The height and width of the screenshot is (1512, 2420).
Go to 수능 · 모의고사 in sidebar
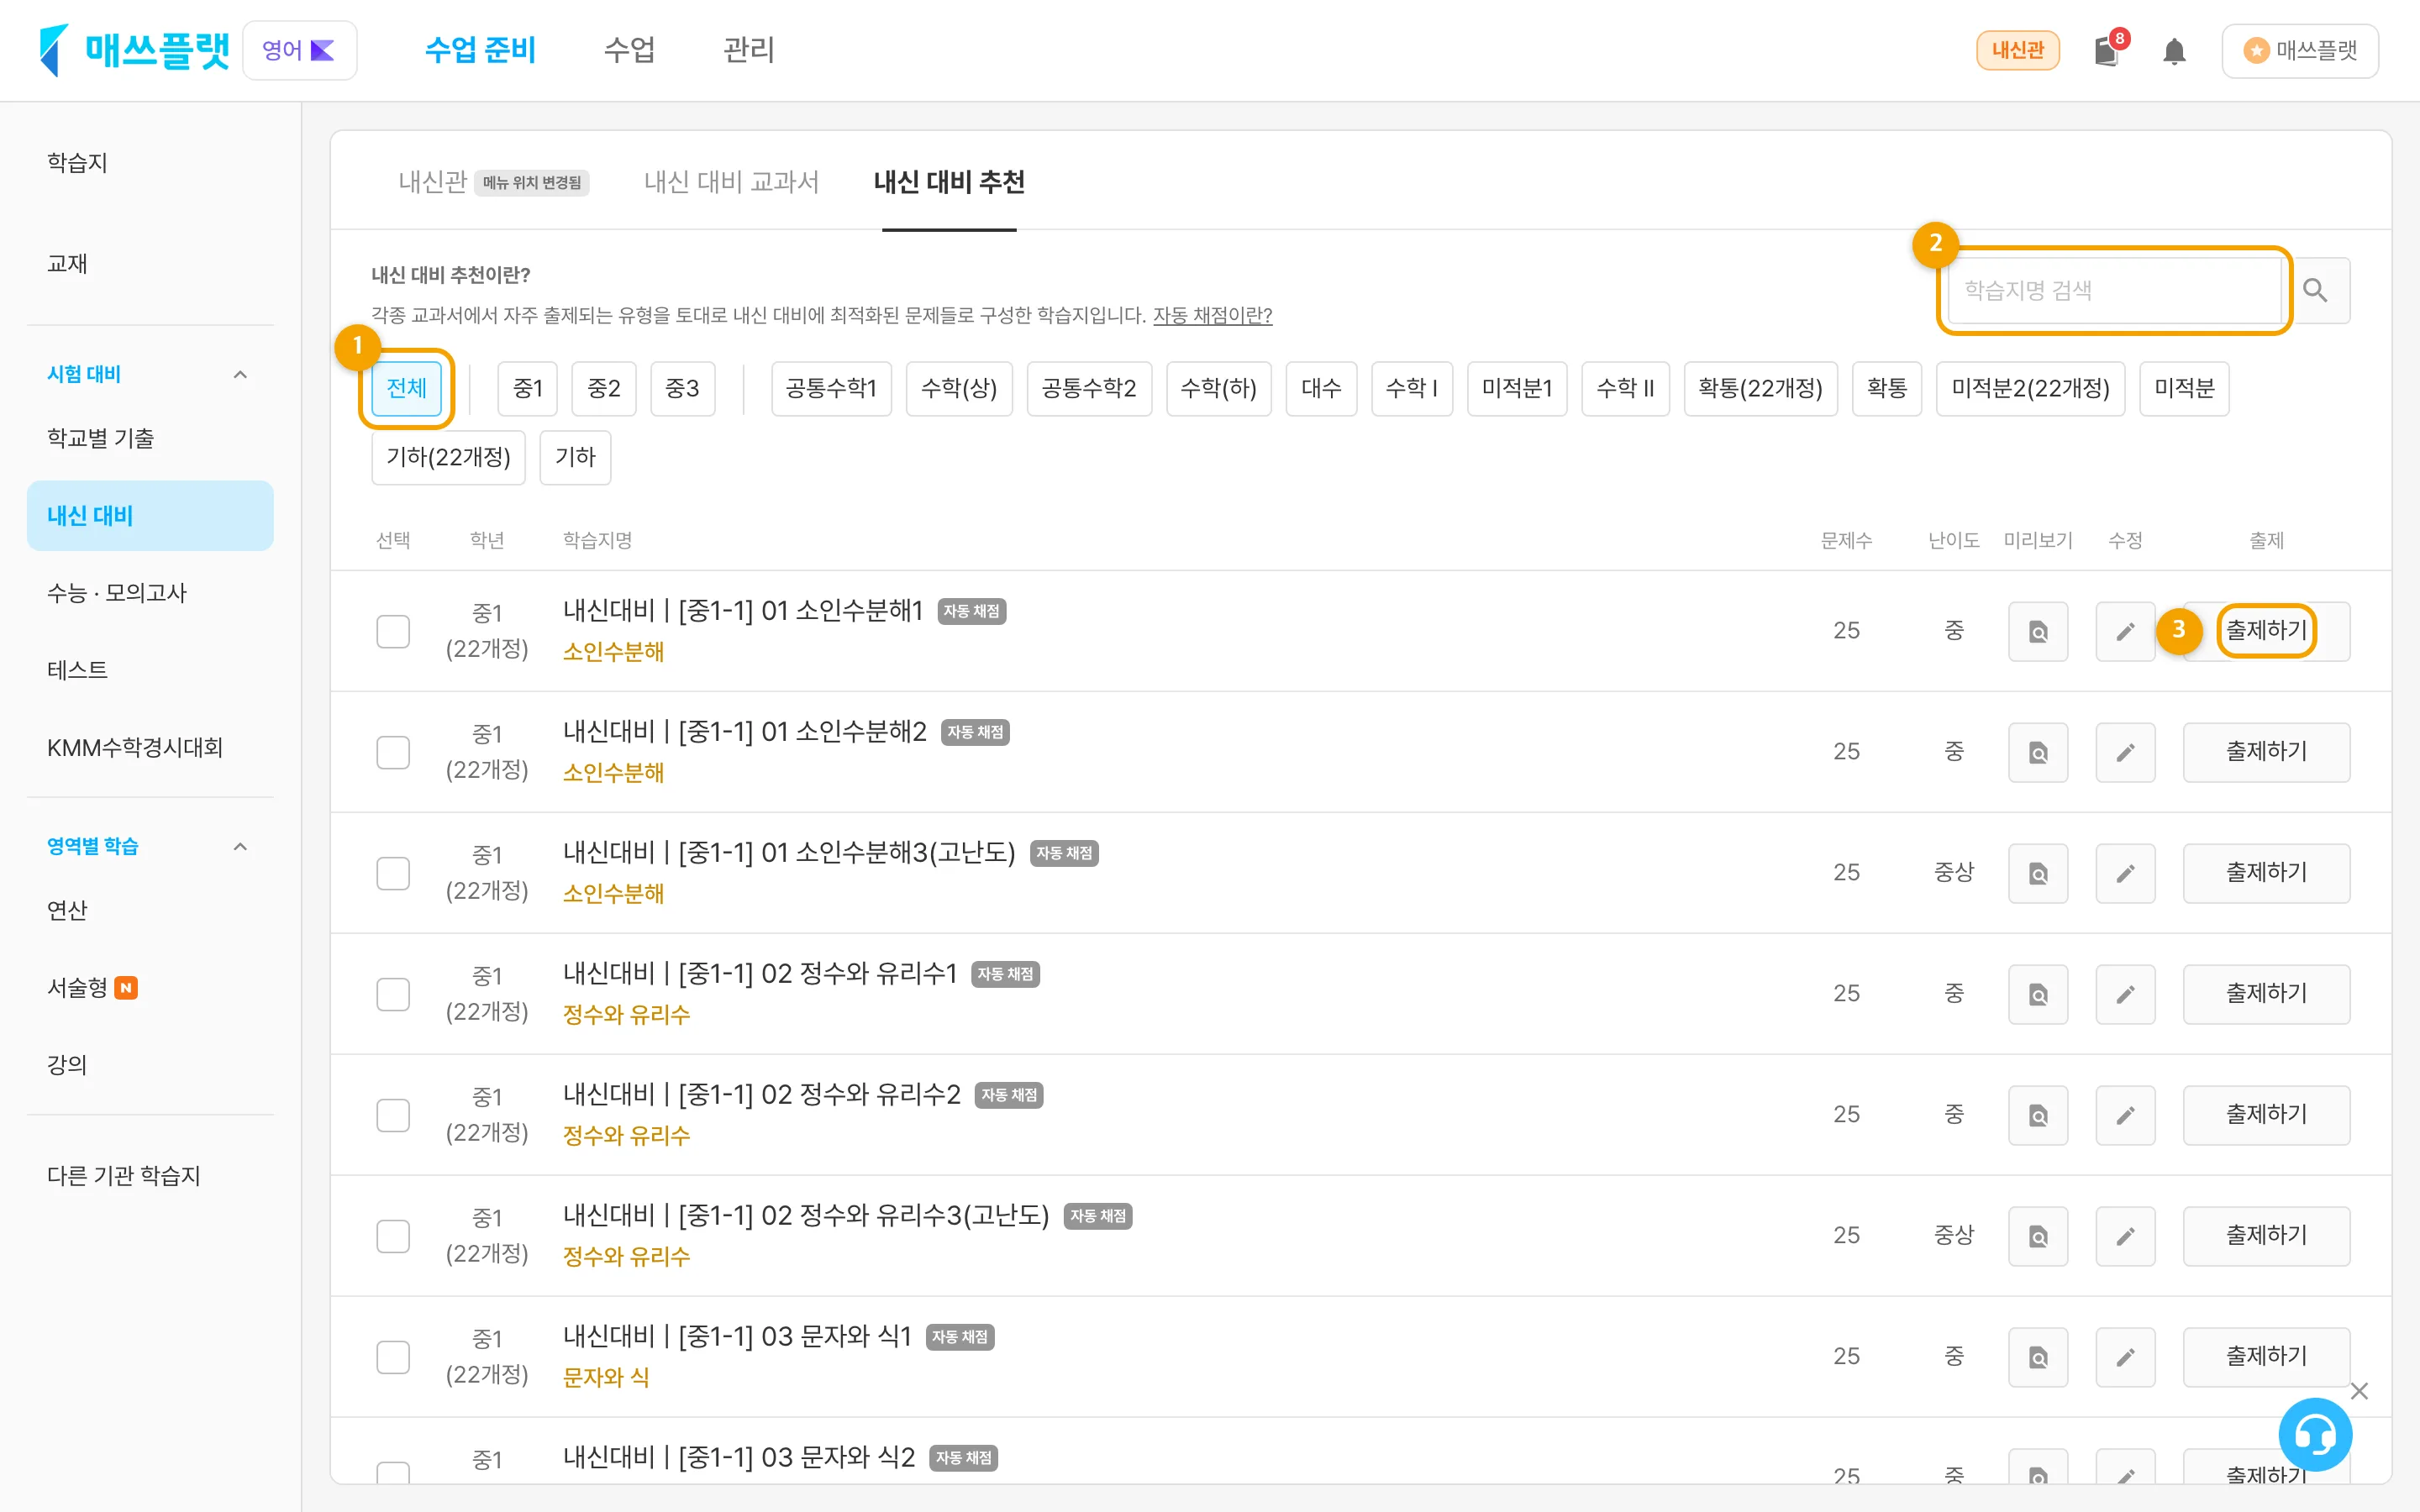(x=117, y=593)
